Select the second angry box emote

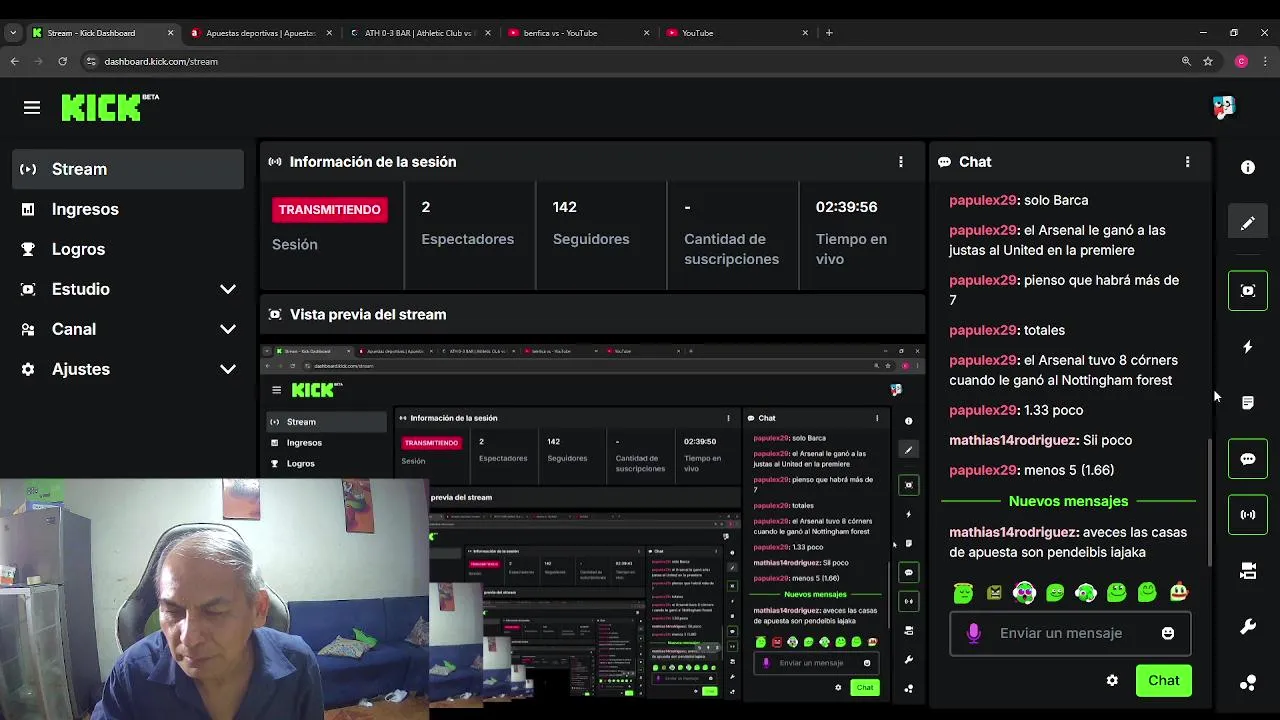tap(994, 593)
